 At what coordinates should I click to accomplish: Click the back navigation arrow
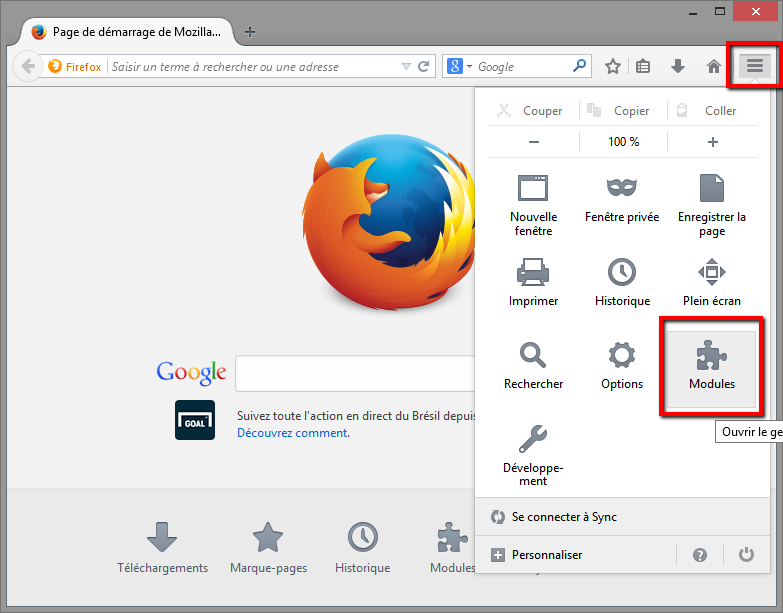point(28,66)
